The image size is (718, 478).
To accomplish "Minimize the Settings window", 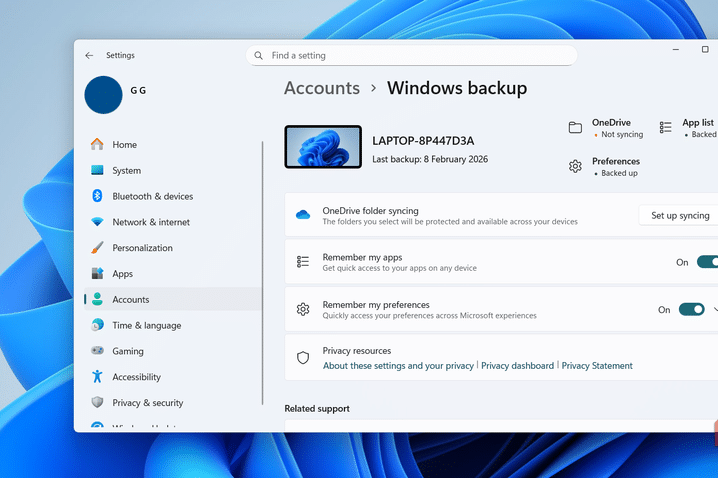I will coord(675,49).
